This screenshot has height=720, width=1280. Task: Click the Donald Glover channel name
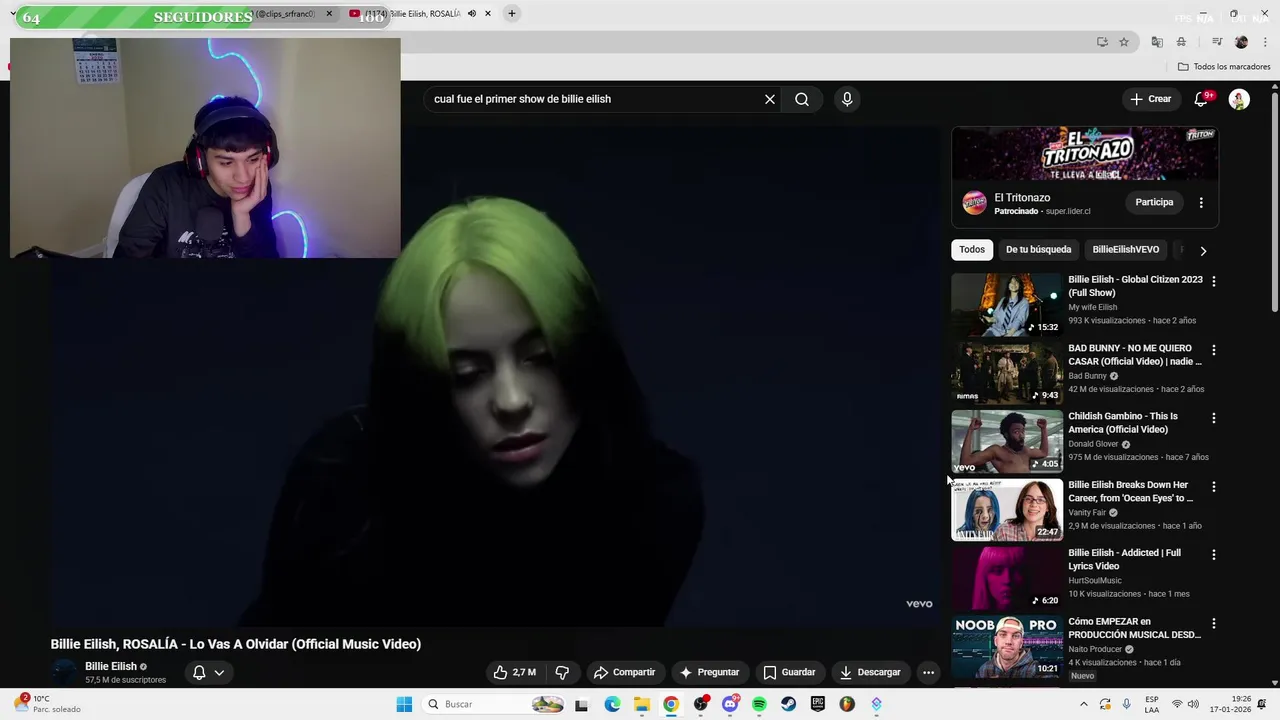click(1093, 444)
